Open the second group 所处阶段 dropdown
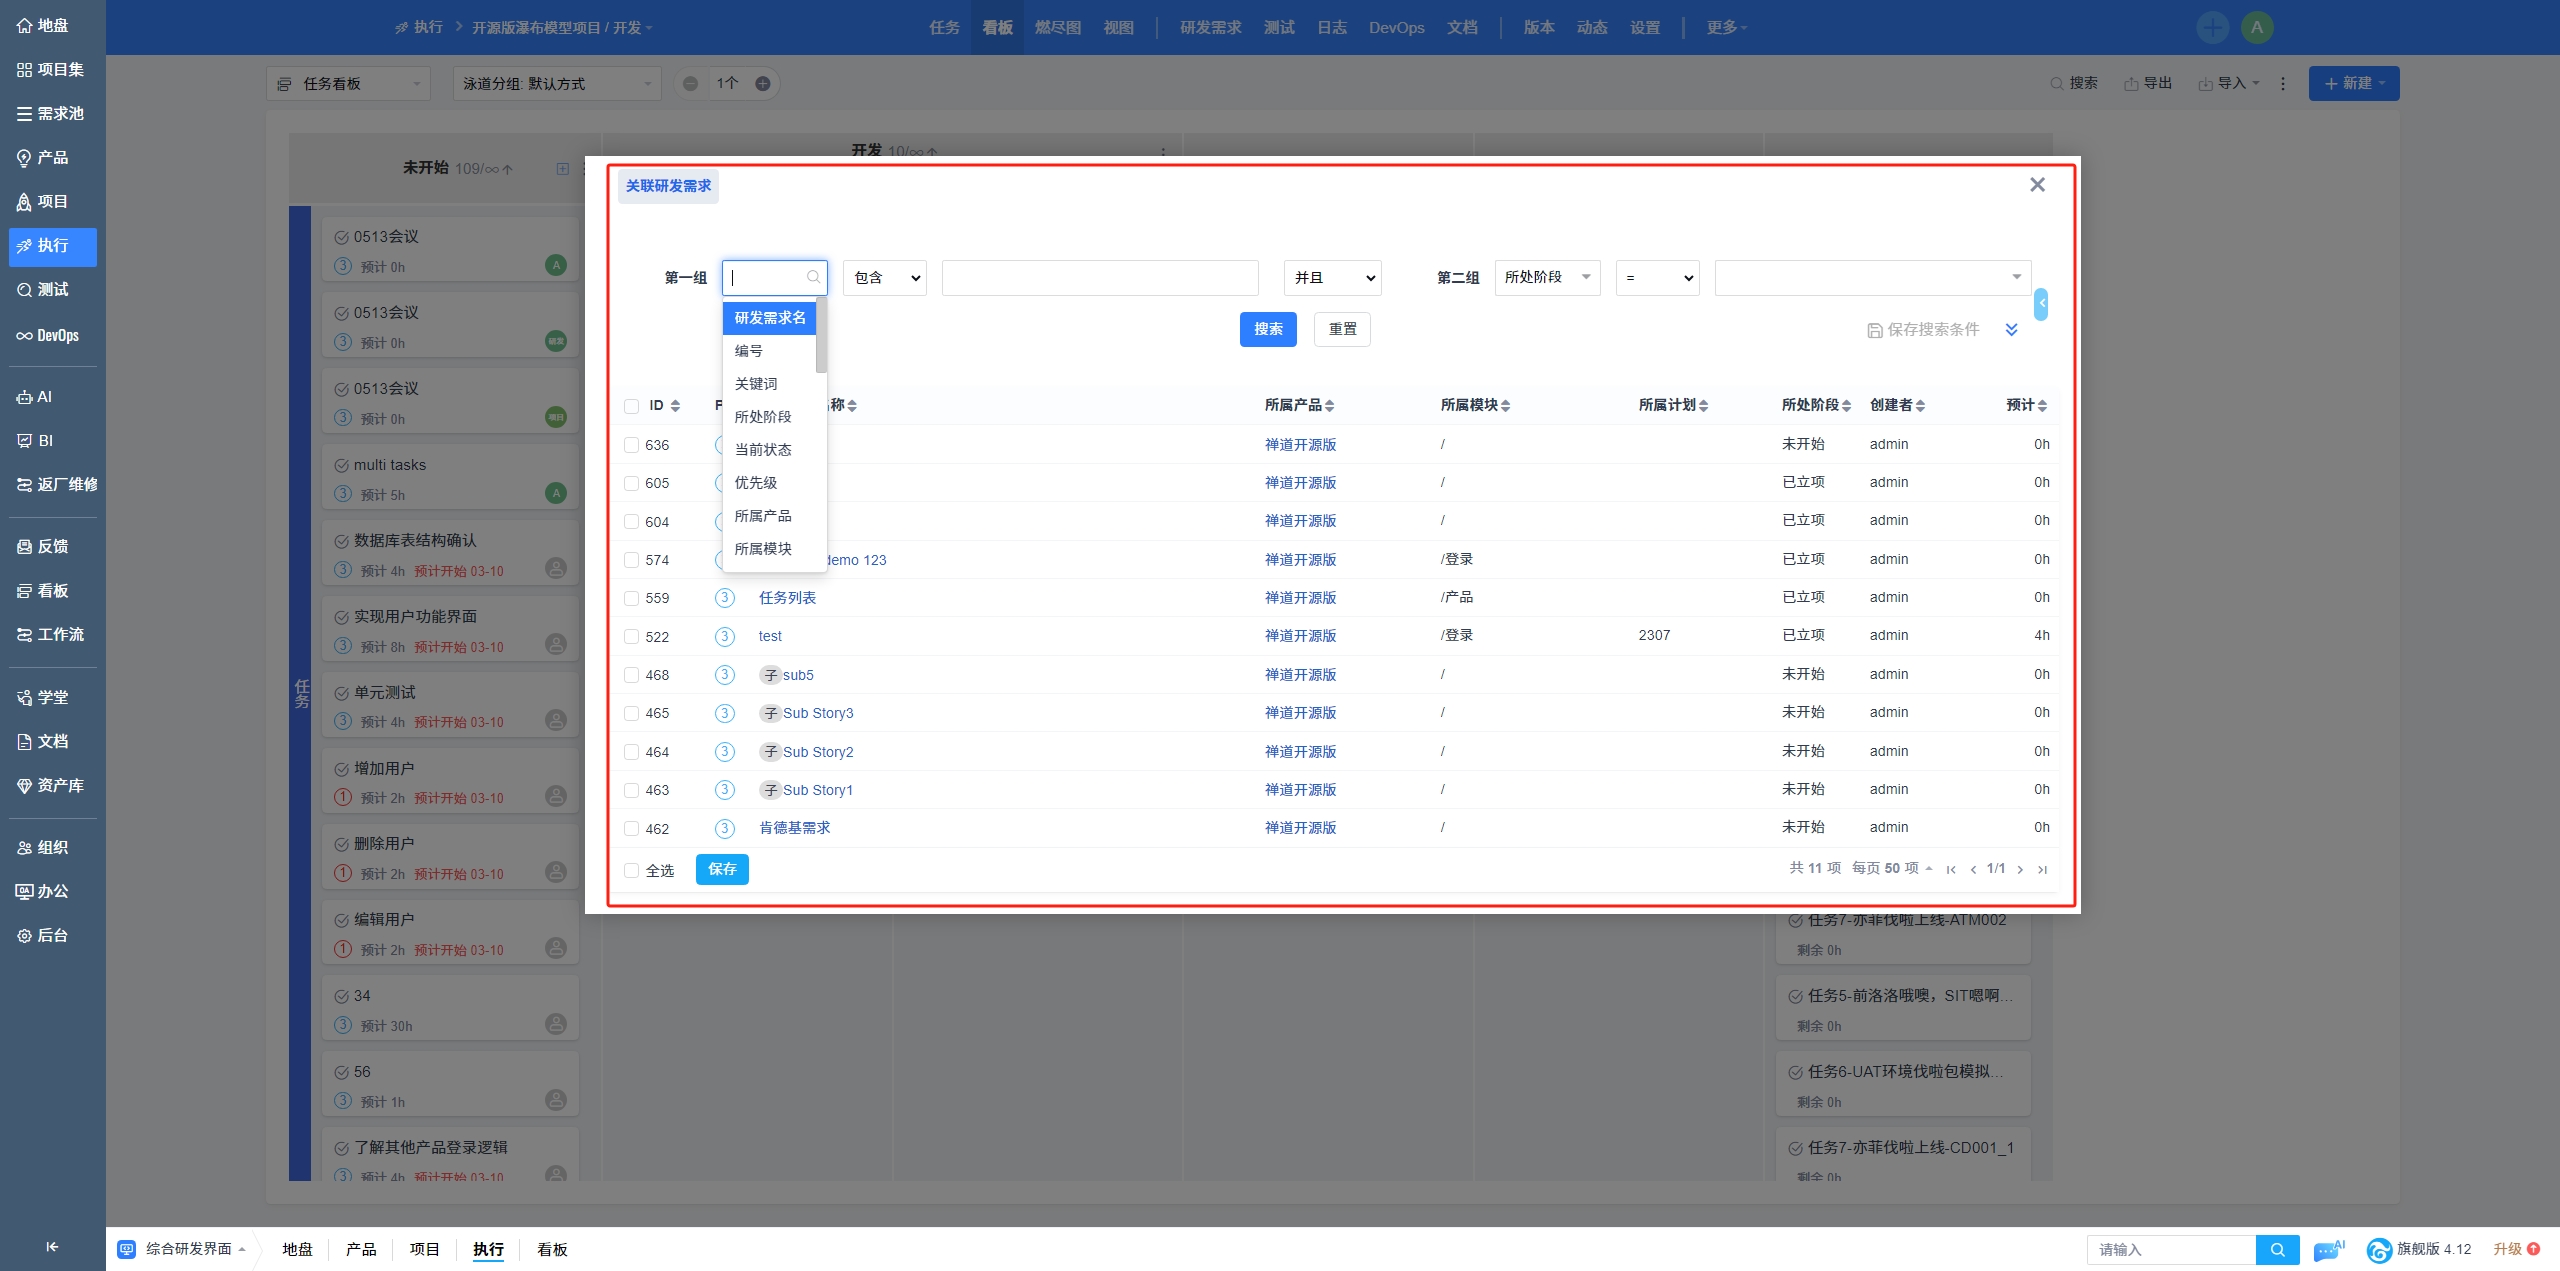This screenshot has width=2560, height=1271. (1547, 278)
